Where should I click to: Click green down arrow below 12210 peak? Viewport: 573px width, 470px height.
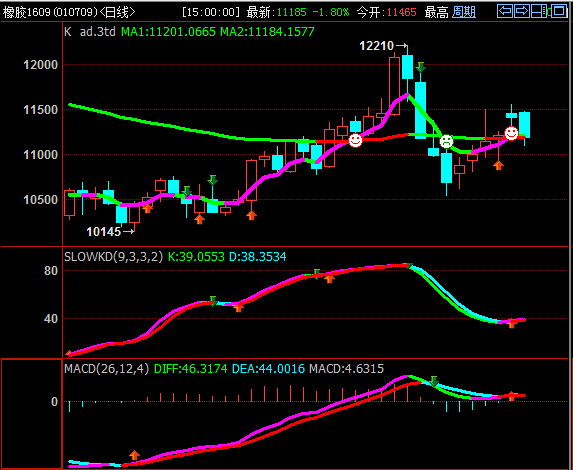421,67
